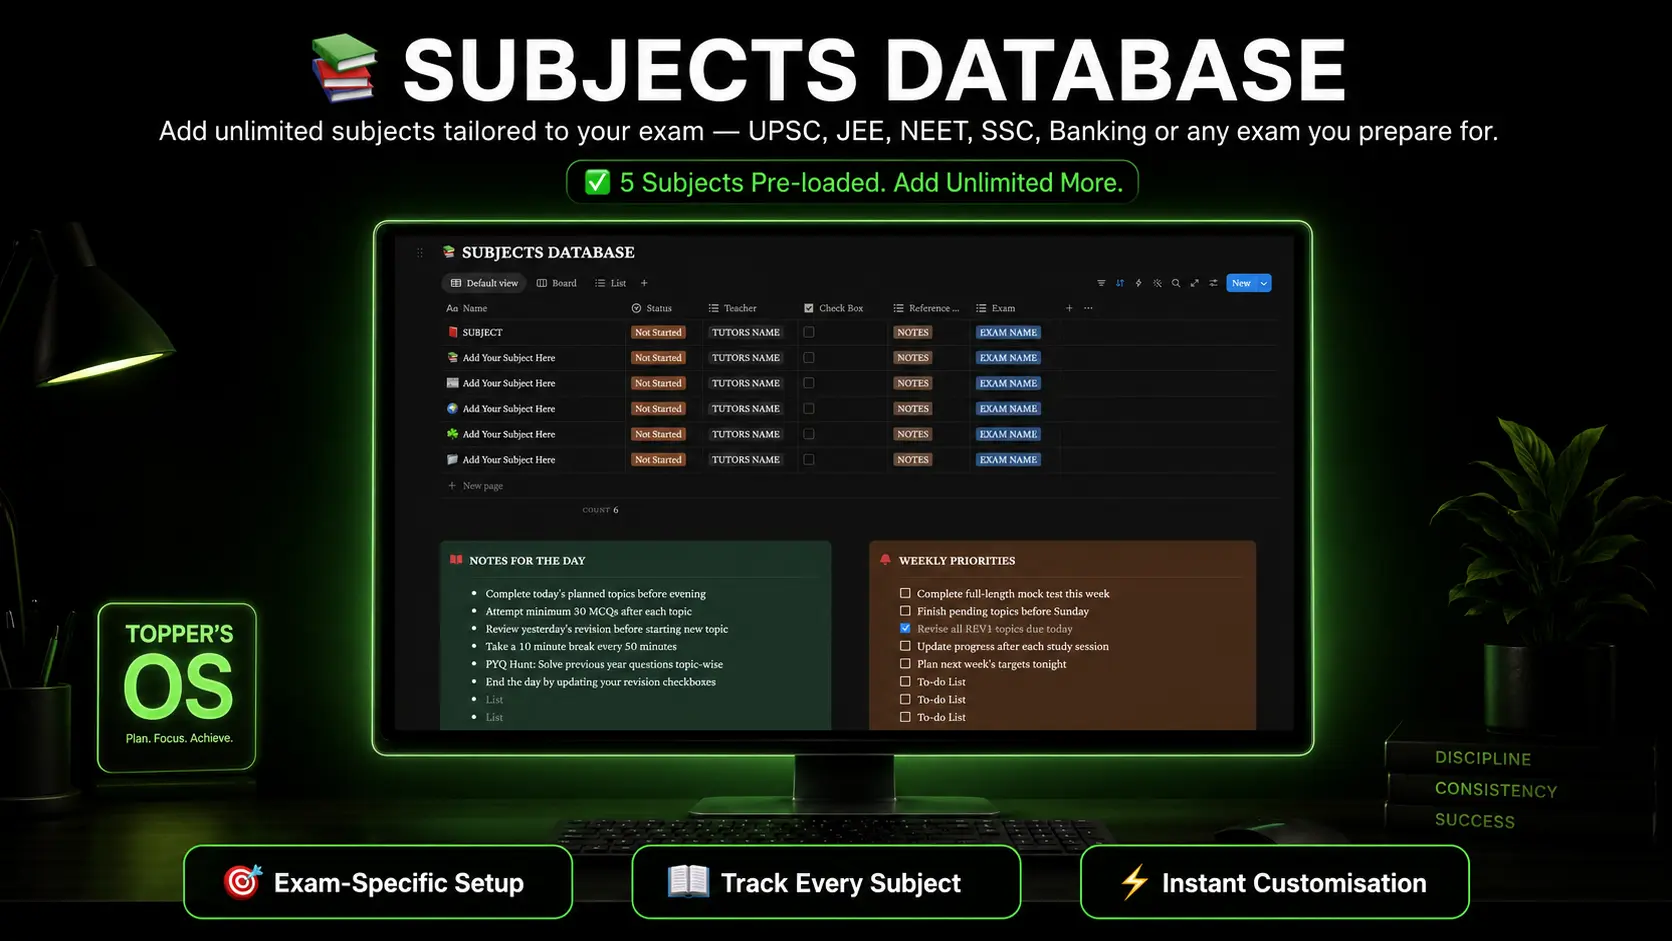Click the red open book icon in notes
Viewport: 1672px width, 941px height.
(x=456, y=560)
